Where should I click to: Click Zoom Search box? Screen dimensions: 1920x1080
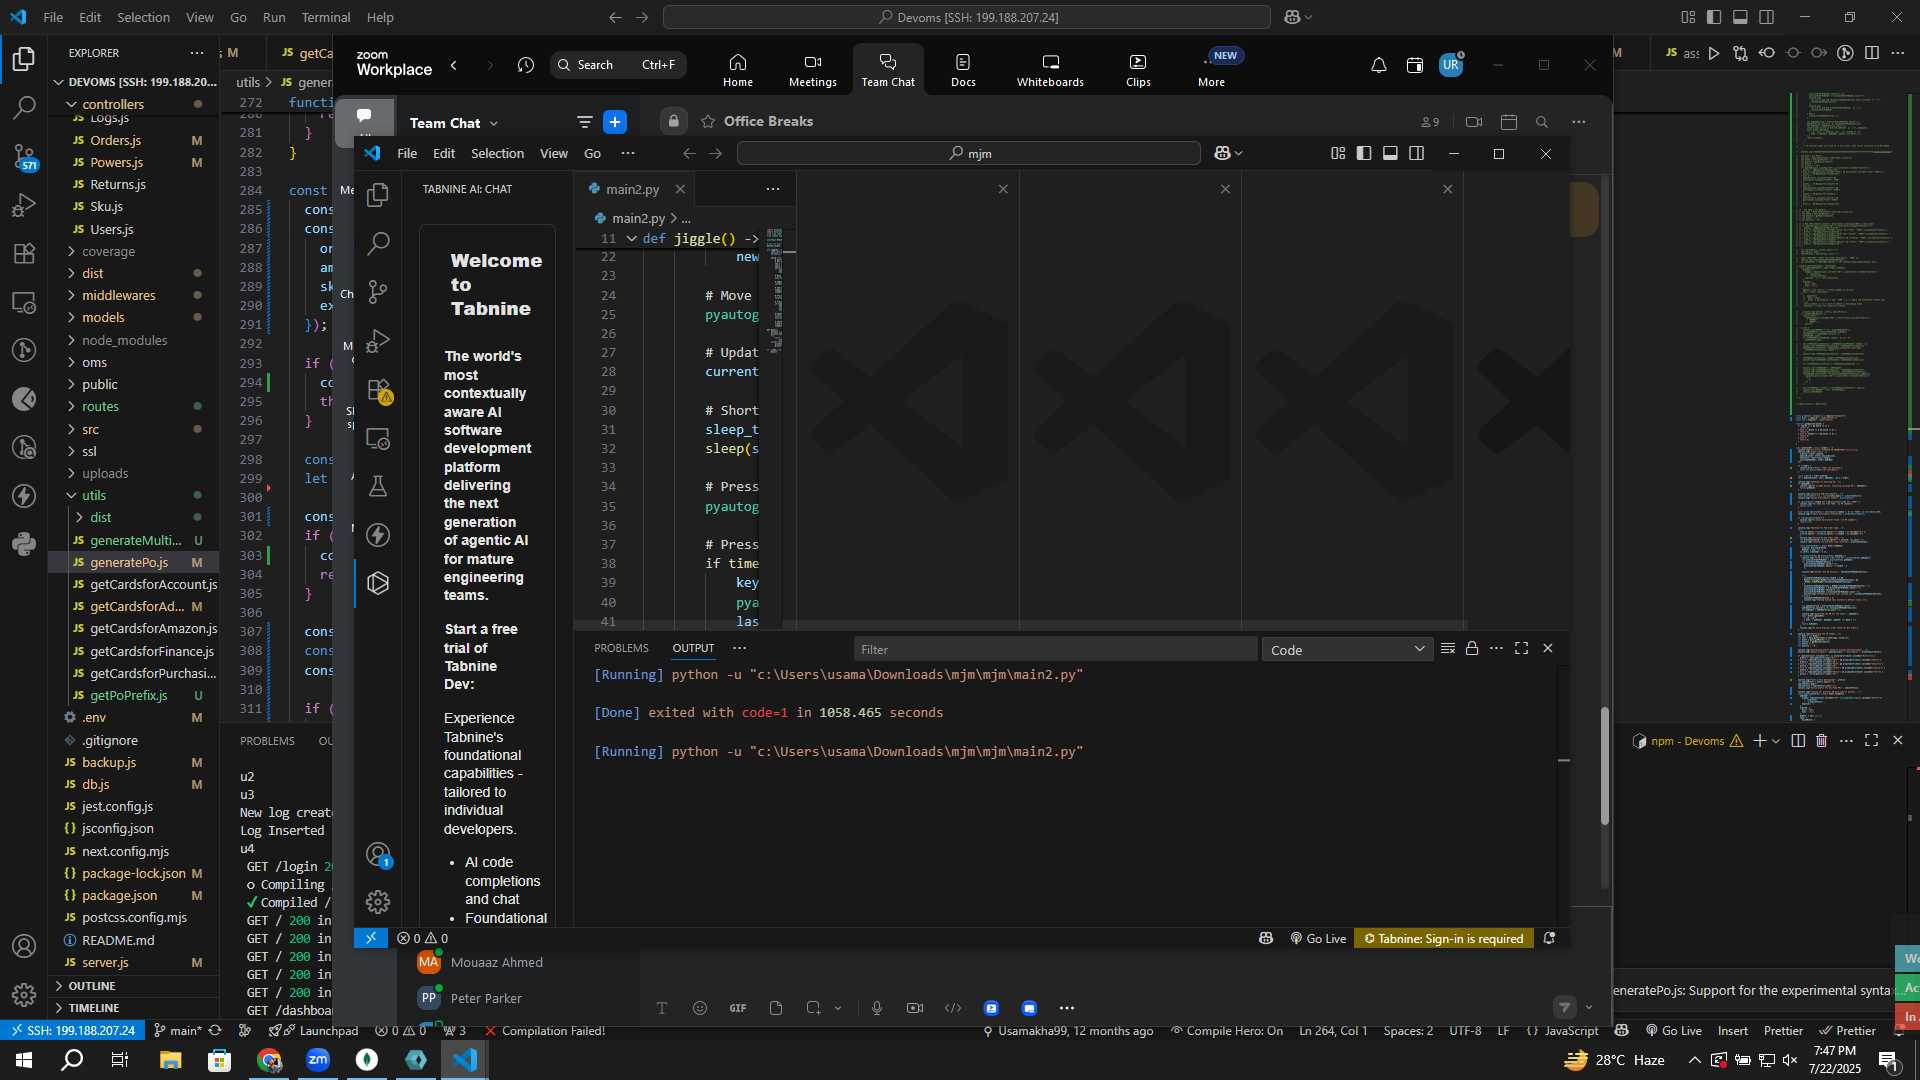coord(618,65)
